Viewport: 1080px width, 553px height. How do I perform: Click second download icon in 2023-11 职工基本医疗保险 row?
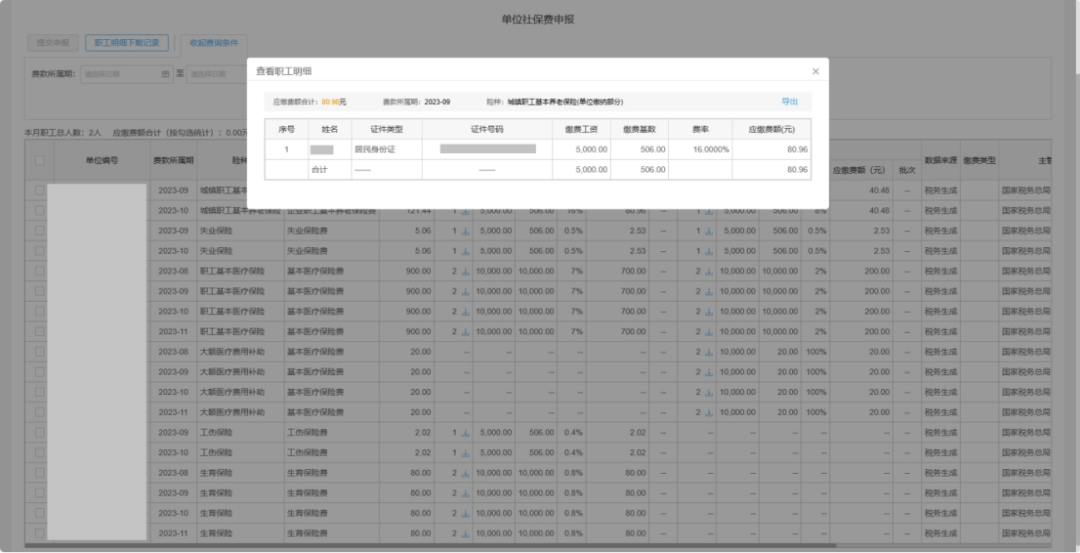(709, 331)
